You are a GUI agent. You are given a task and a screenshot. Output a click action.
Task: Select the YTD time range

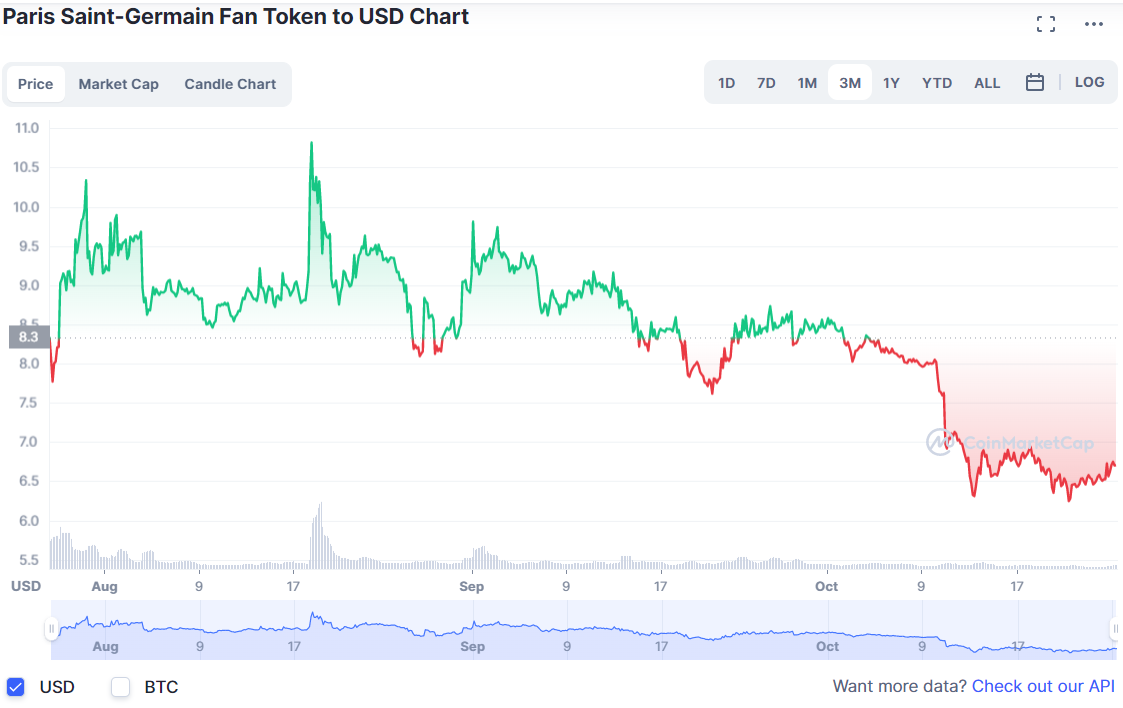937,83
